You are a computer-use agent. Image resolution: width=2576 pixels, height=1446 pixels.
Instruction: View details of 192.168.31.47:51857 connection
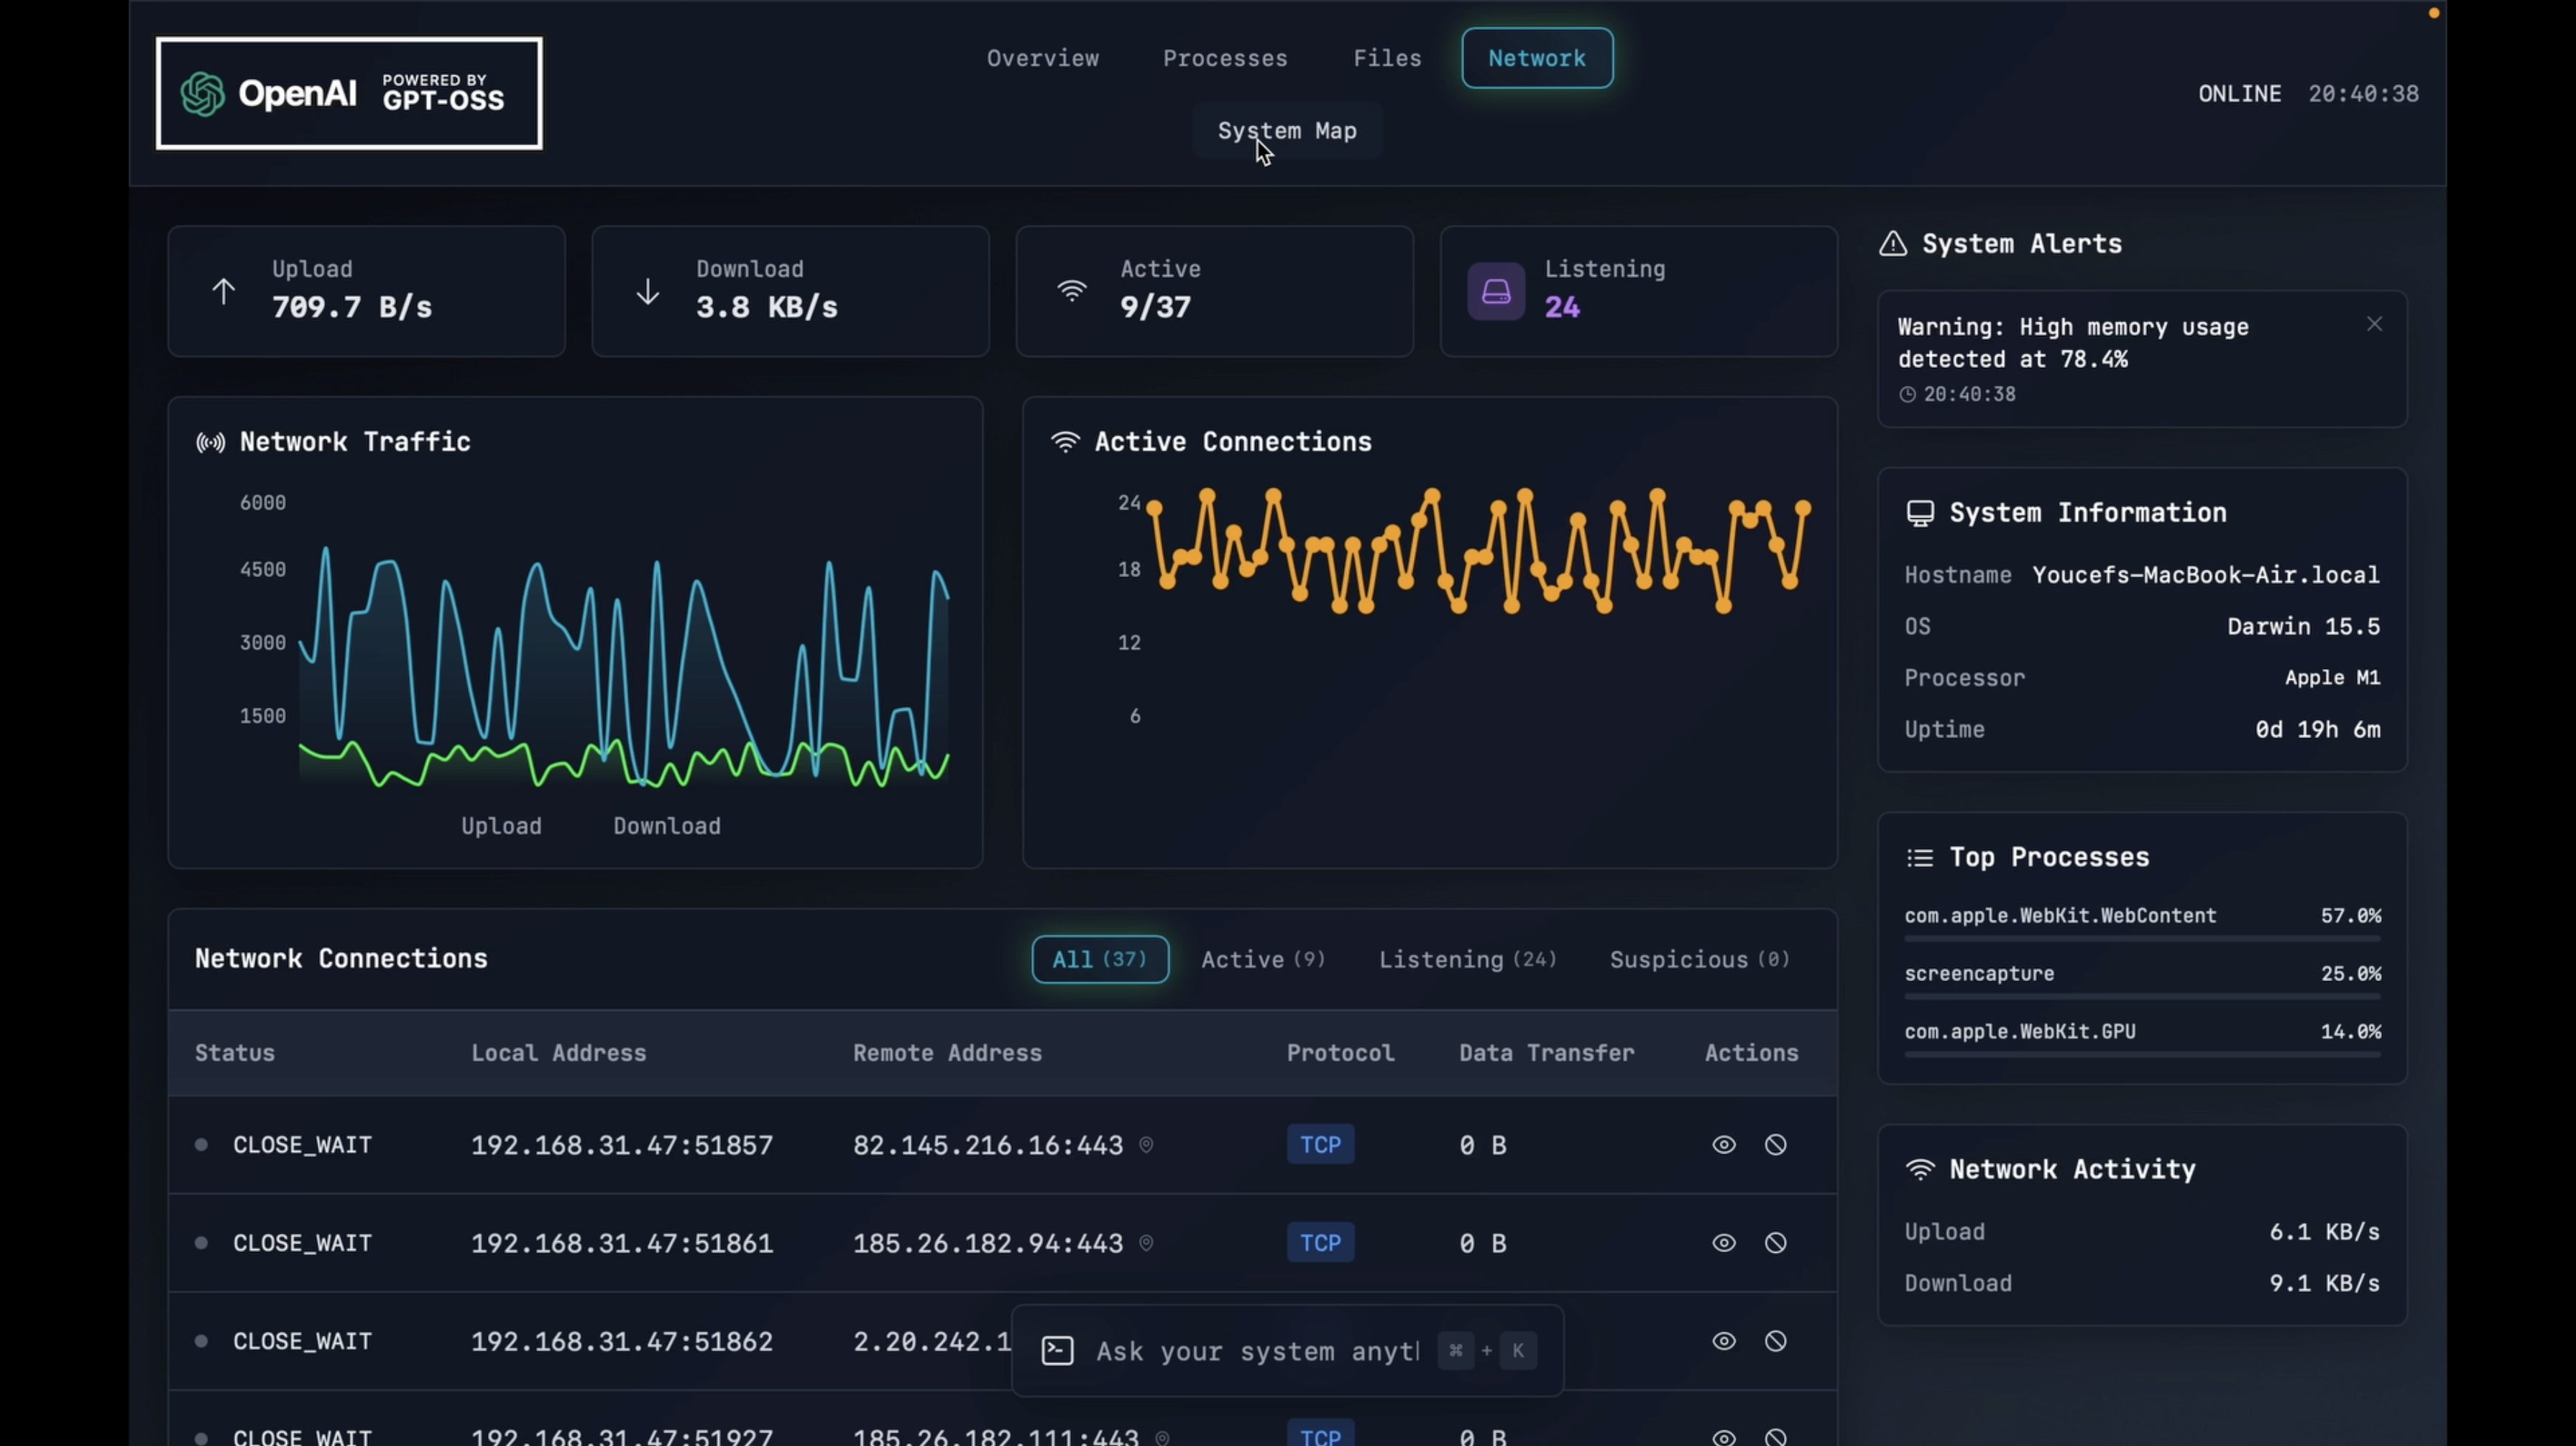[x=1723, y=1145]
